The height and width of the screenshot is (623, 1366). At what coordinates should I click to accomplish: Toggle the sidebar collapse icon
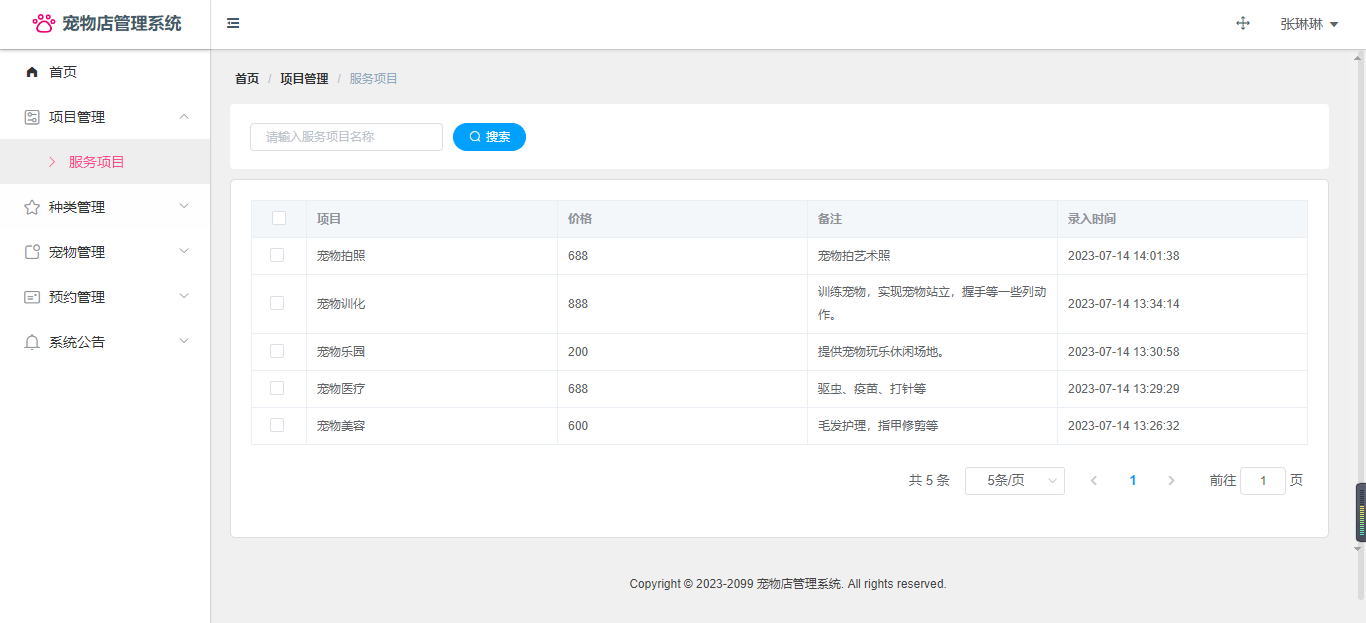pos(233,23)
